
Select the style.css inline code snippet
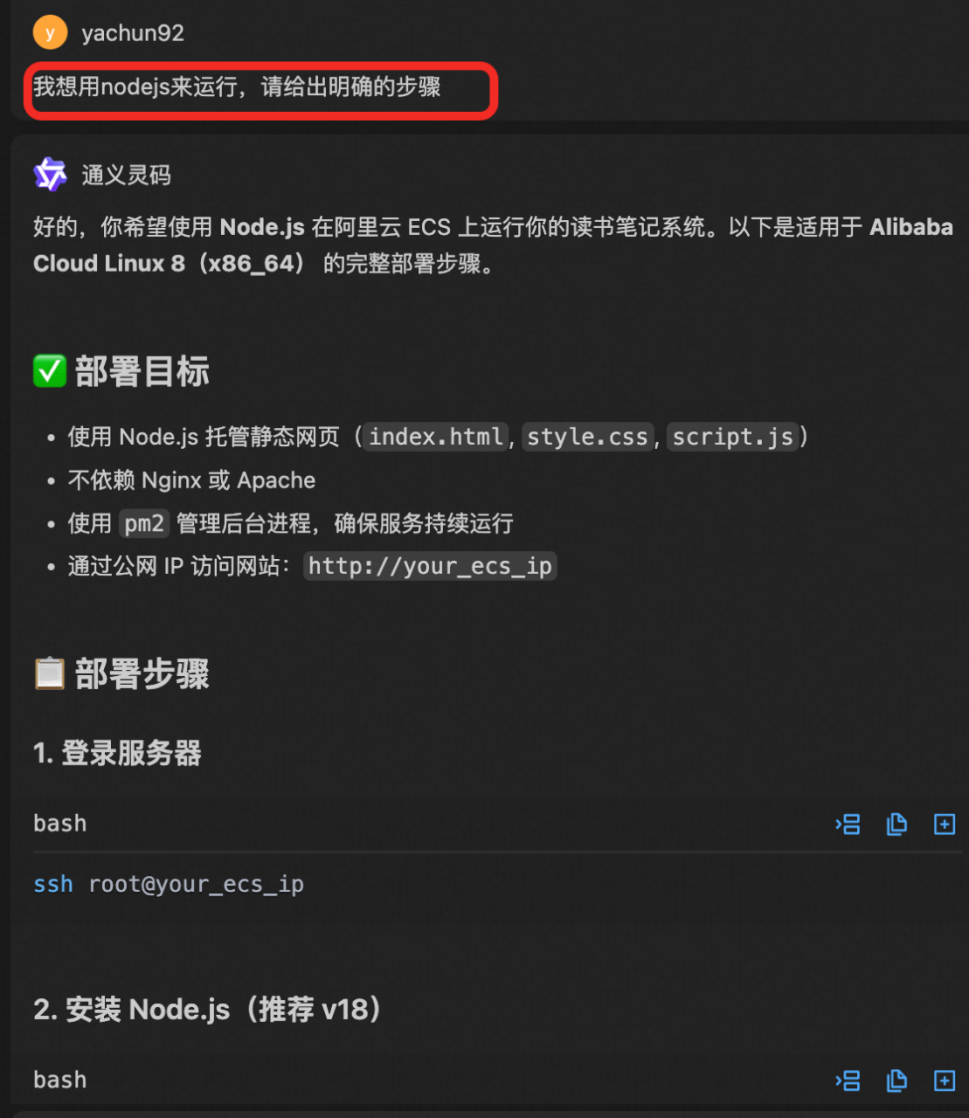588,436
